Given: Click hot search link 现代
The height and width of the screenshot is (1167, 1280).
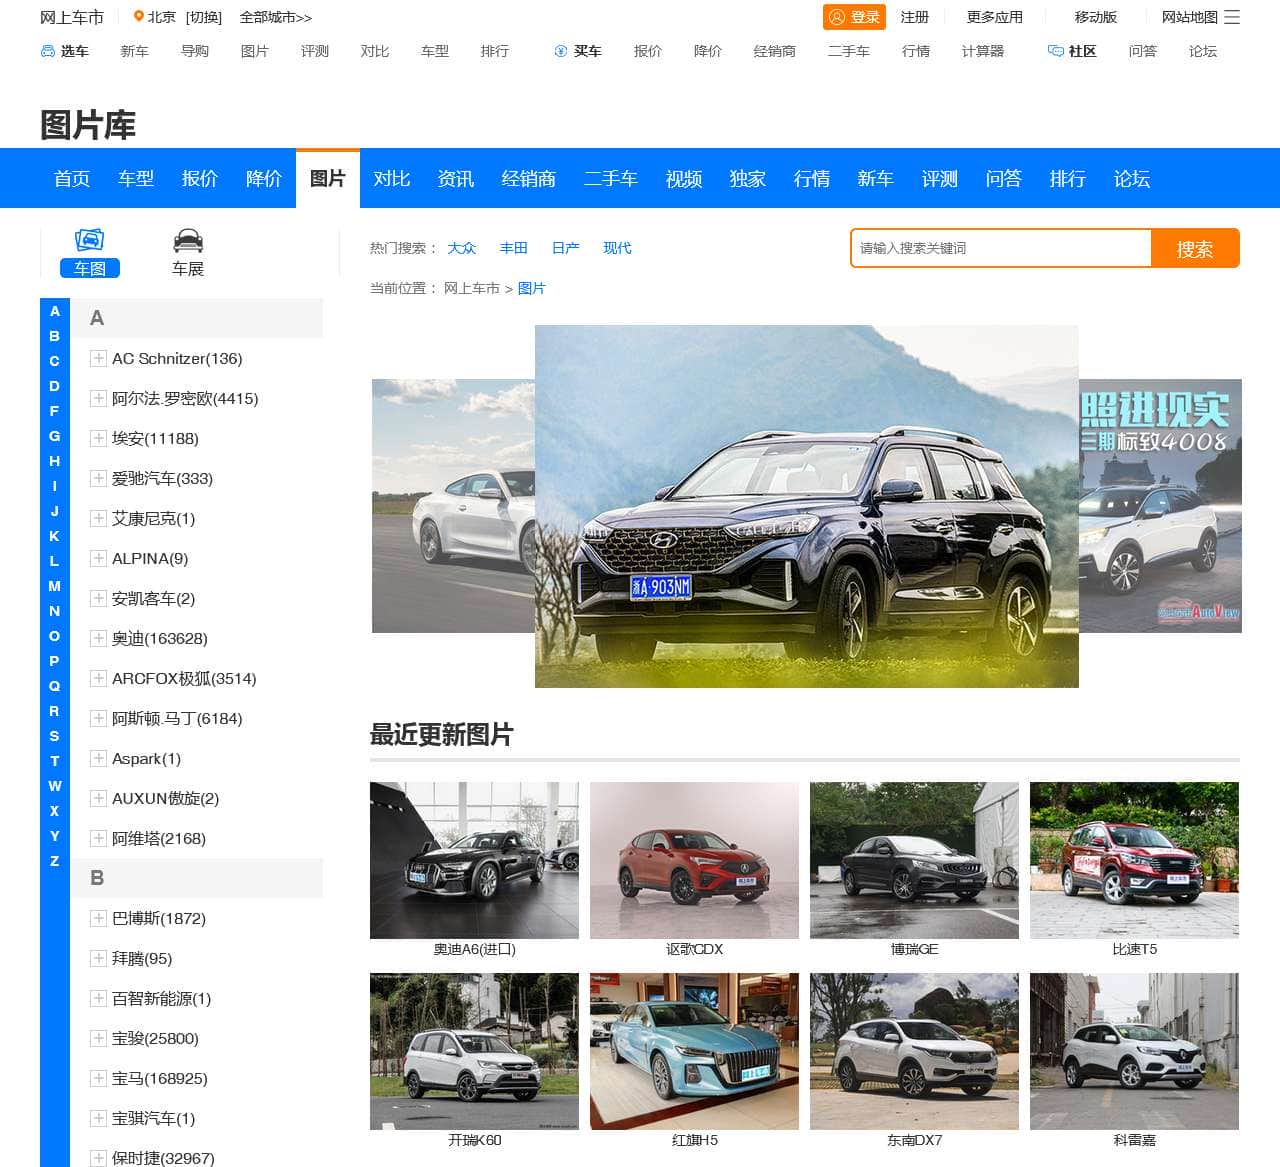Looking at the screenshot, I should (x=617, y=248).
